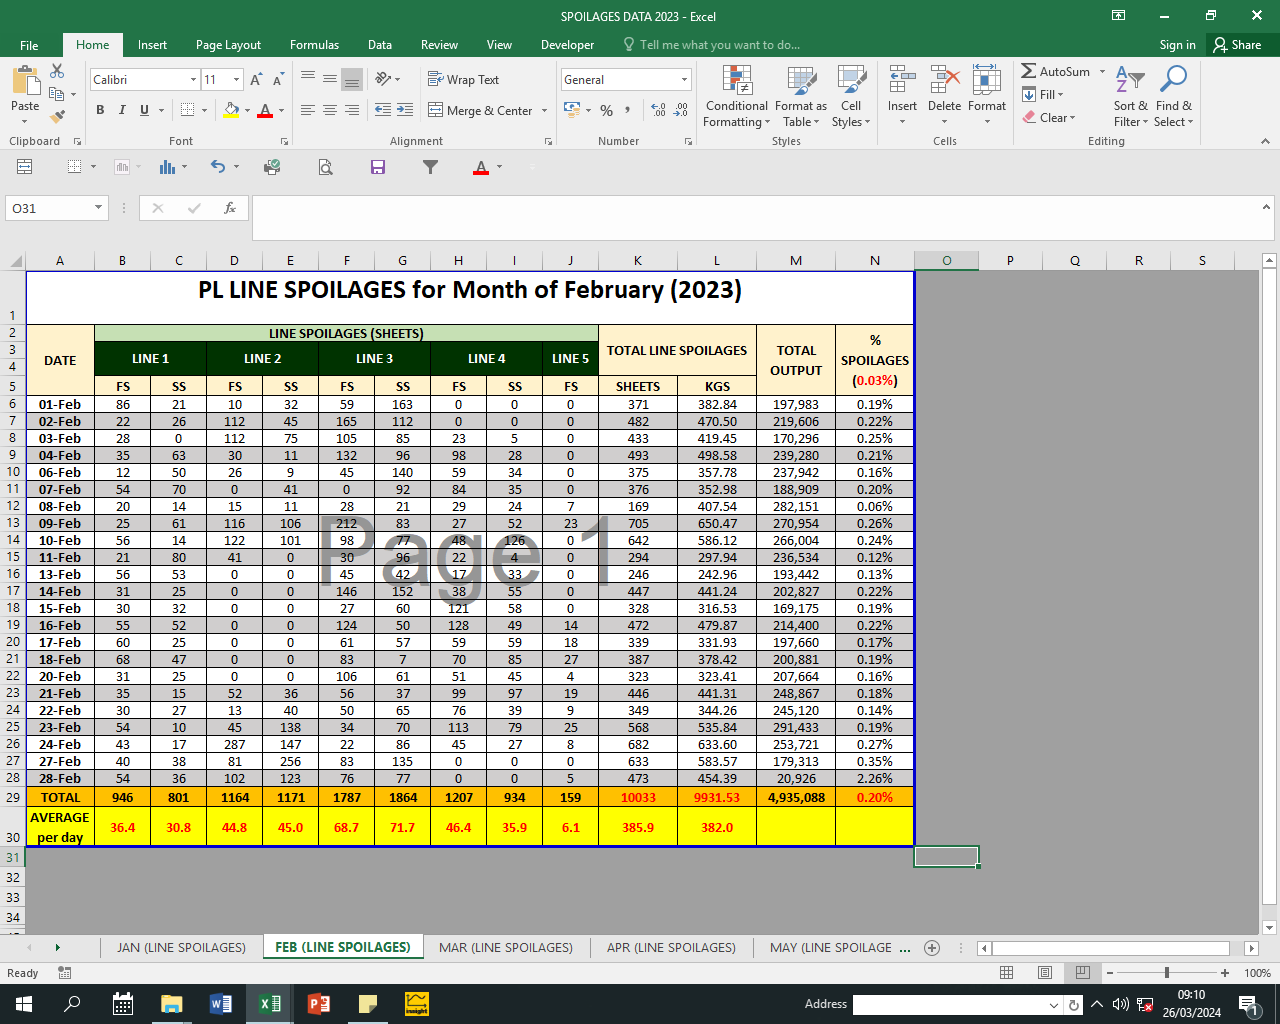Click Decrease Decimal button

click(681, 110)
